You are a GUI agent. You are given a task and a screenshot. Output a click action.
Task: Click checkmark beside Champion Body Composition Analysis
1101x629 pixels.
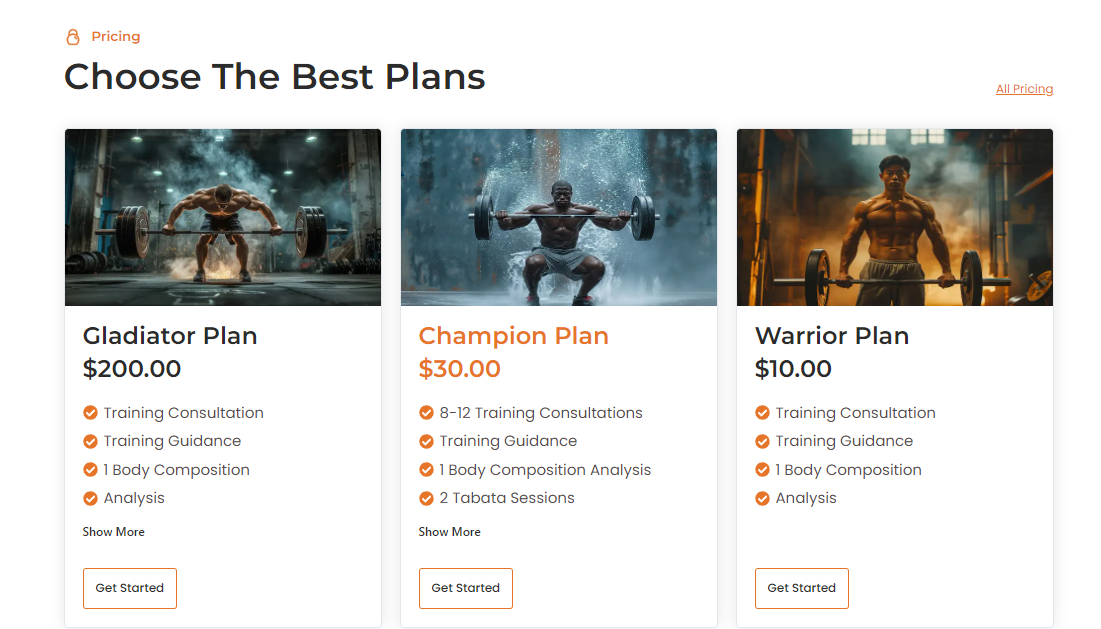point(426,470)
